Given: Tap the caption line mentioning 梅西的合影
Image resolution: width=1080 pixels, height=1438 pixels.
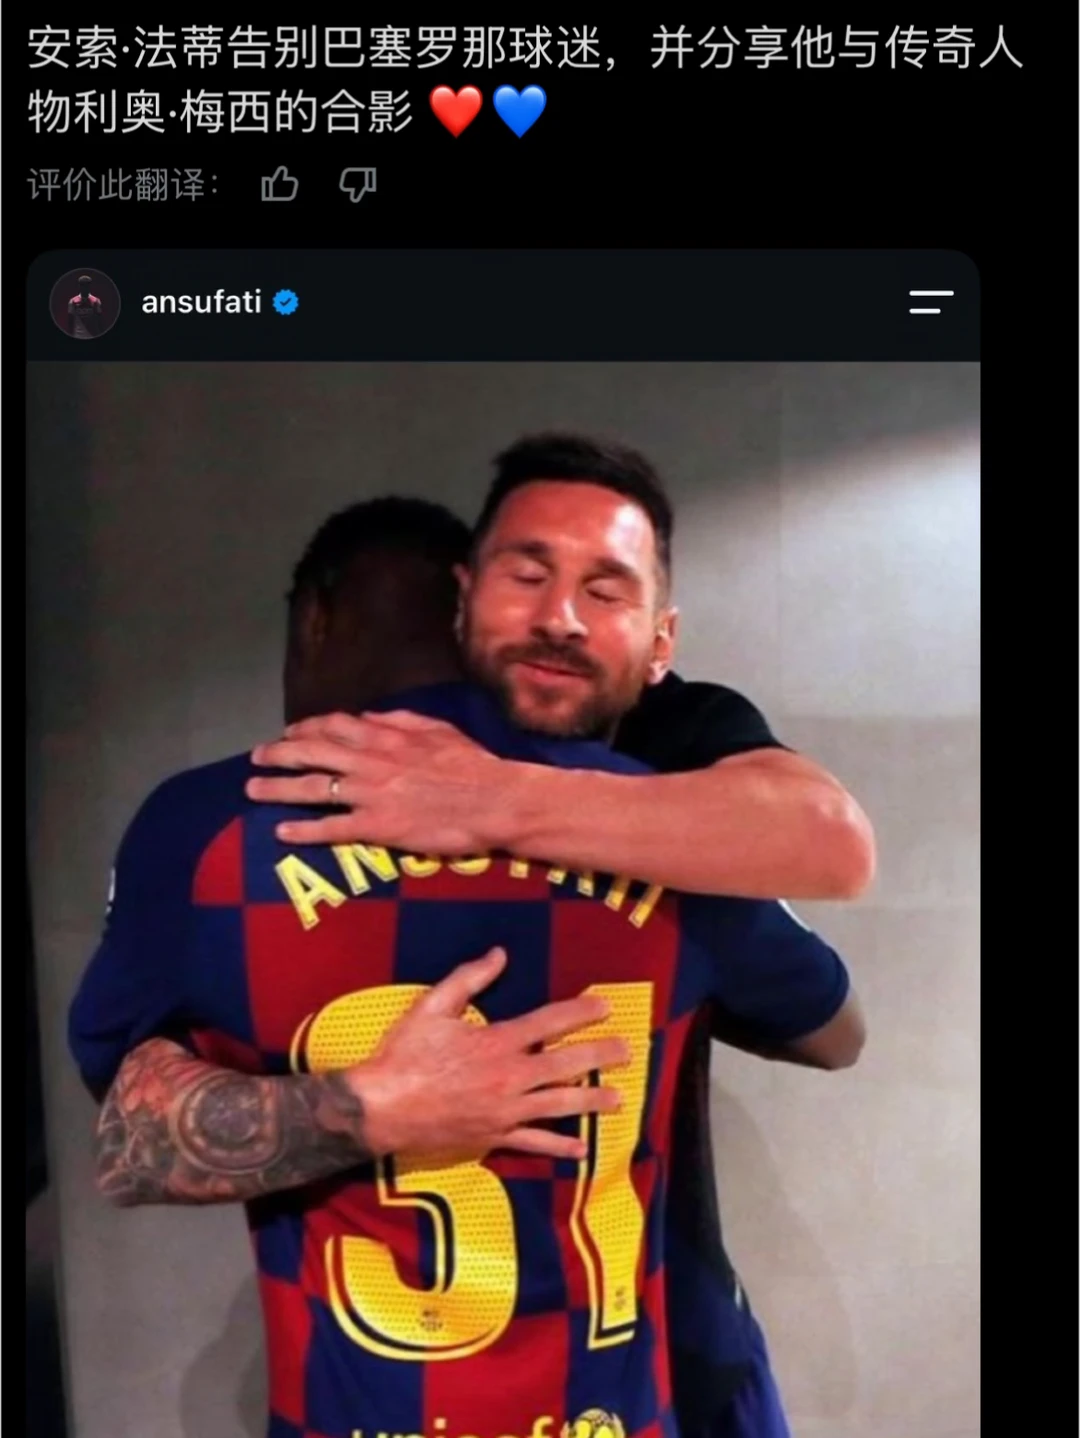Looking at the screenshot, I should [x=220, y=111].
